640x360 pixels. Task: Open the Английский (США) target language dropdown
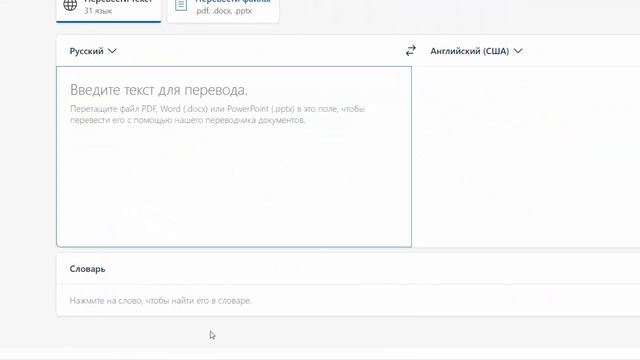click(476, 51)
